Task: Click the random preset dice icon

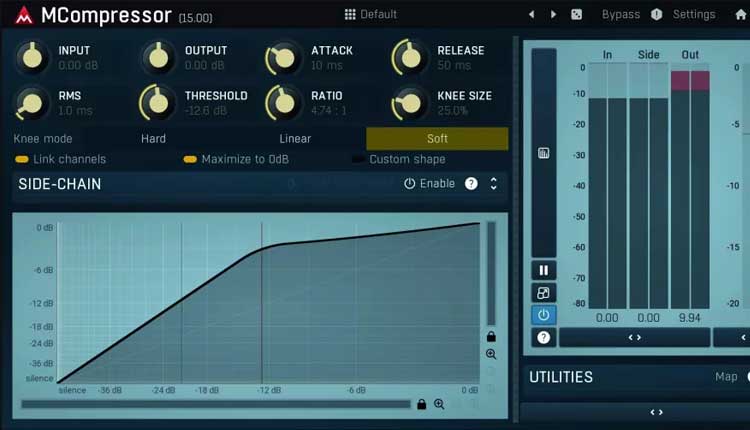Action: point(576,14)
